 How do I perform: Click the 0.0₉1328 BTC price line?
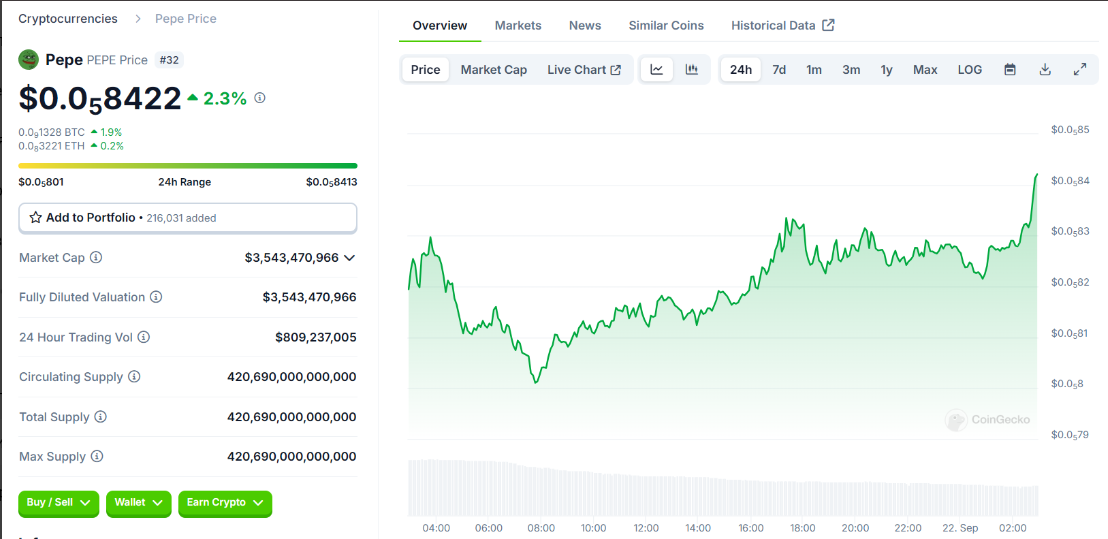coord(71,132)
